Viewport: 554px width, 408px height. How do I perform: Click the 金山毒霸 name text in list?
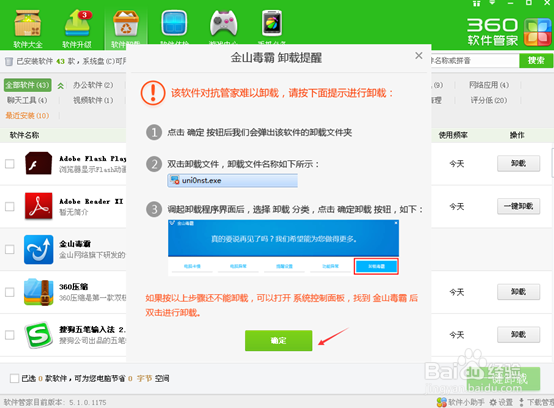(x=75, y=244)
